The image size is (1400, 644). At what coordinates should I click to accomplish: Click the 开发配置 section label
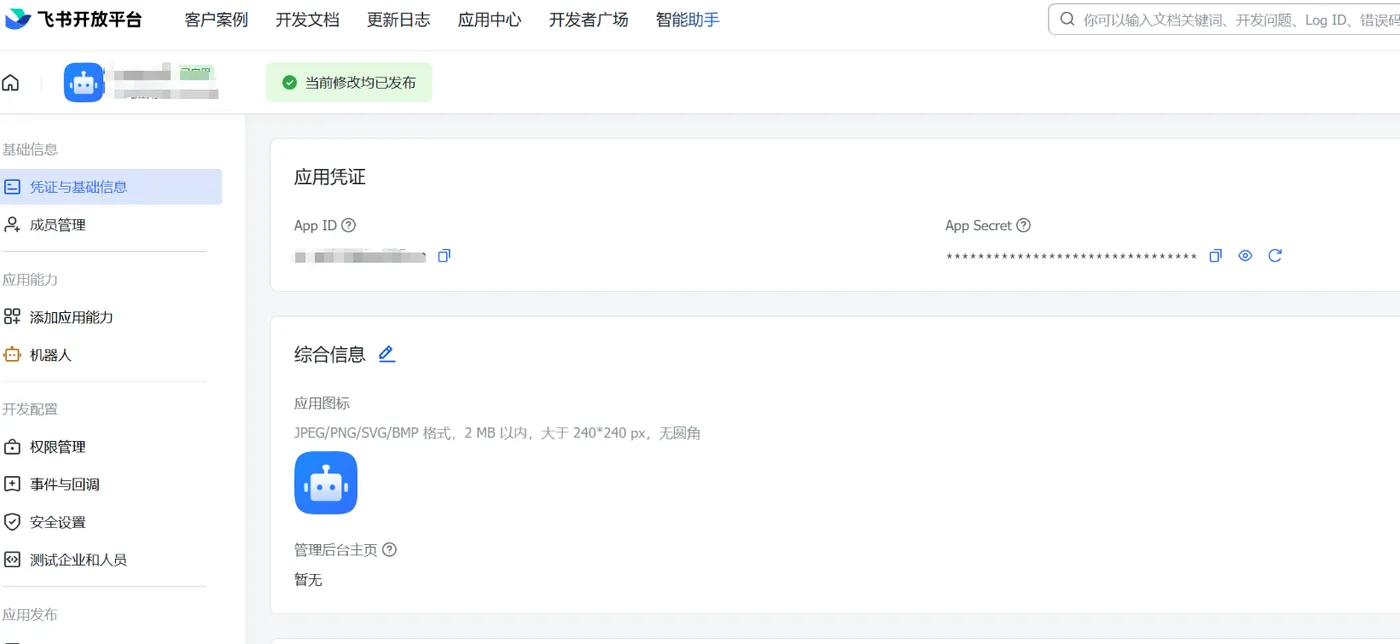pos(30,409)
